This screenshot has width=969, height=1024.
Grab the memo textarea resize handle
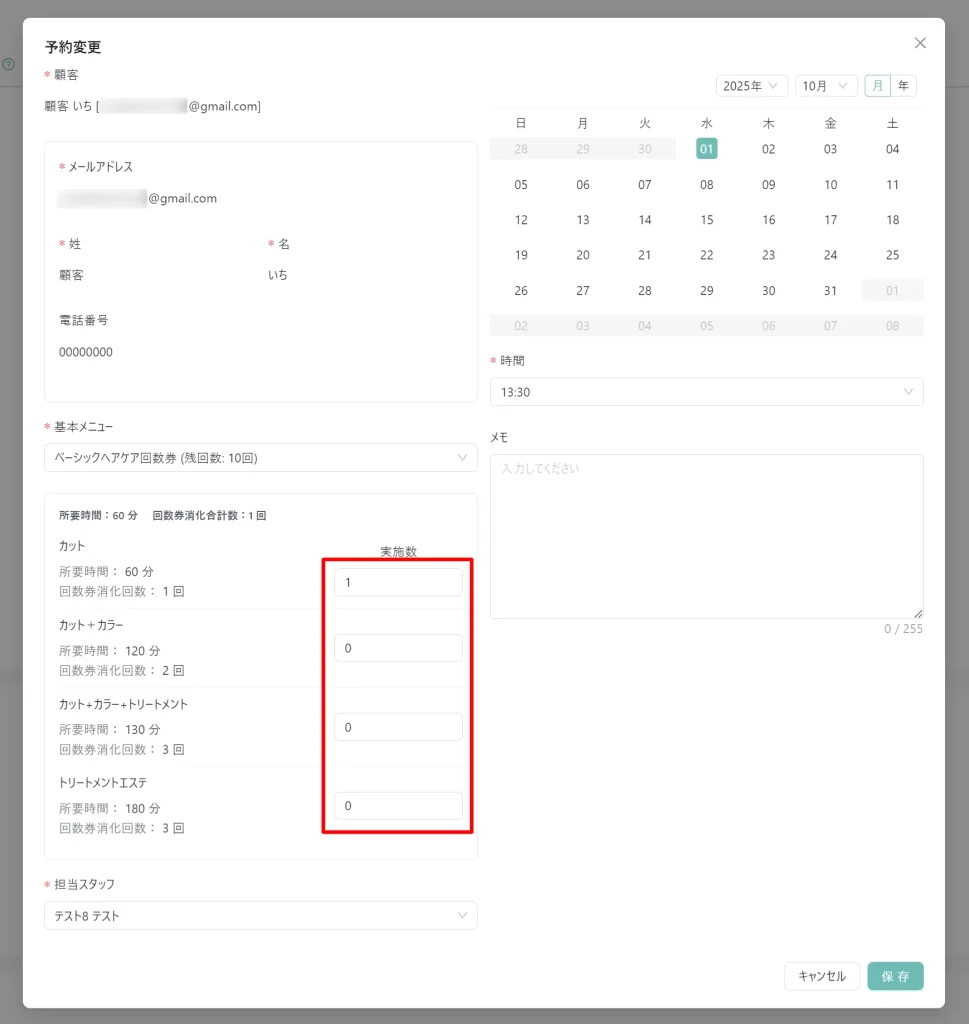tap(917, 613)
